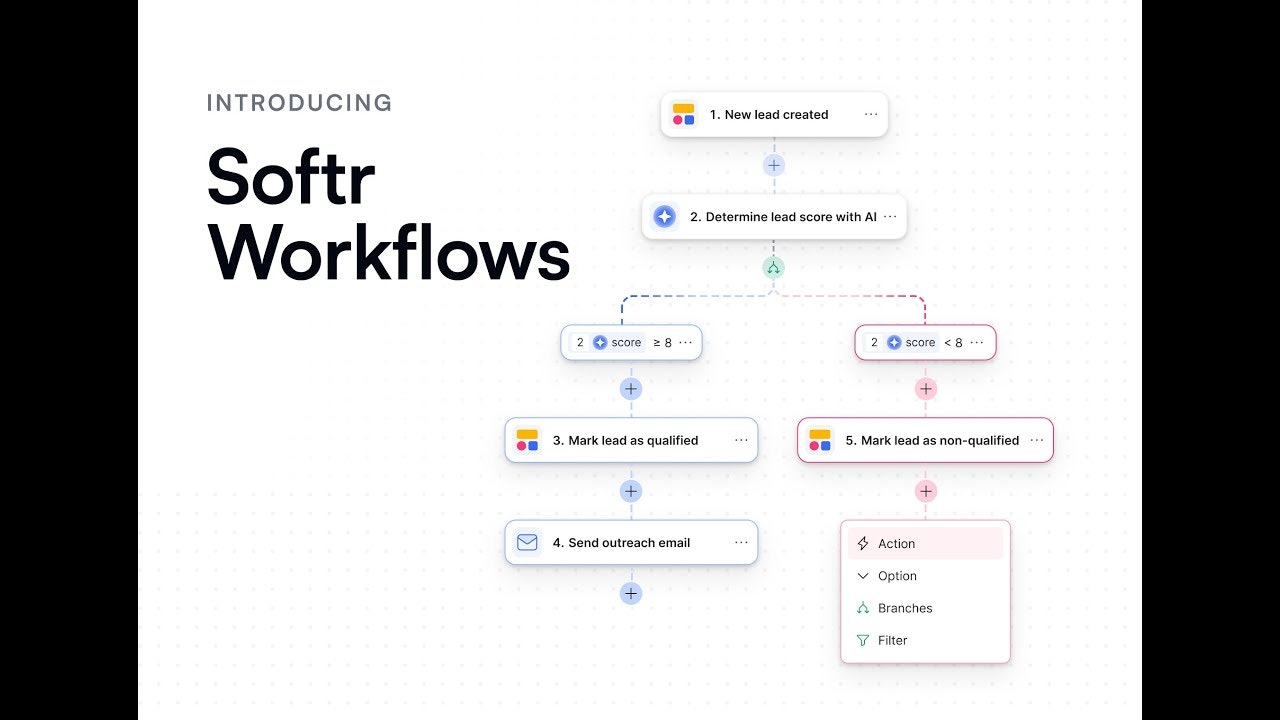This screenshot has height=720, width=1280.
Task: Open the ellipsis menu on the "score < 8" condition
Action: (x=977, y=342)
